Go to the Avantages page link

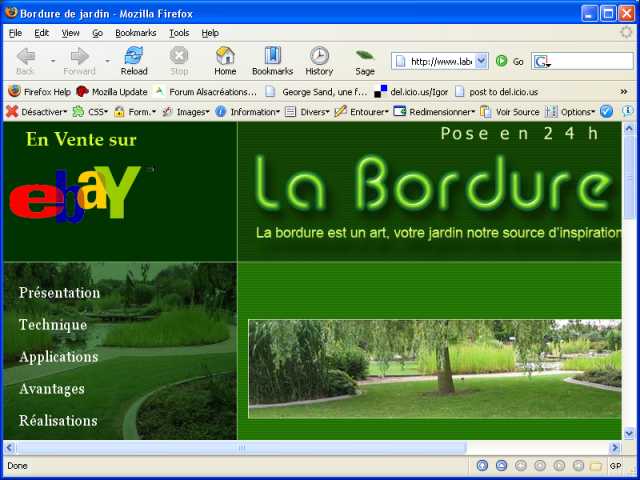click(x=52, y=389)
